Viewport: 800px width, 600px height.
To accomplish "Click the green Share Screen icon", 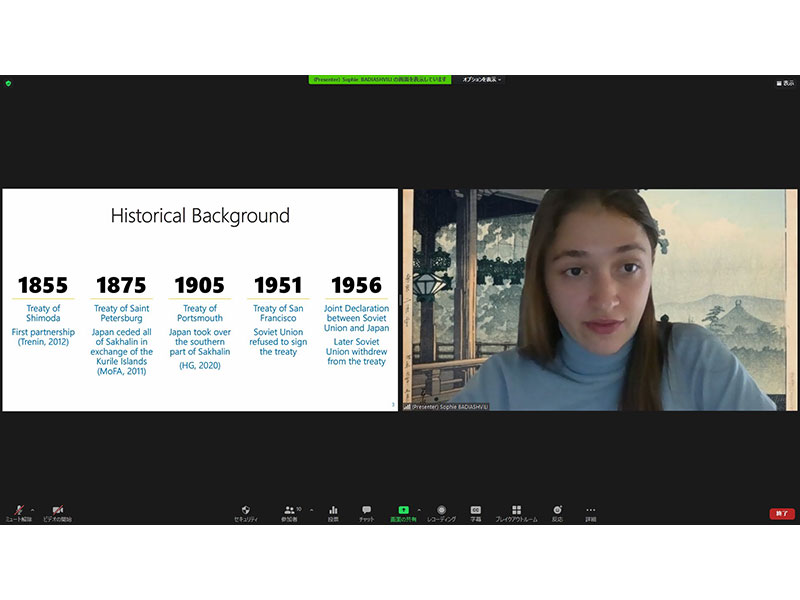I will 403,512.
